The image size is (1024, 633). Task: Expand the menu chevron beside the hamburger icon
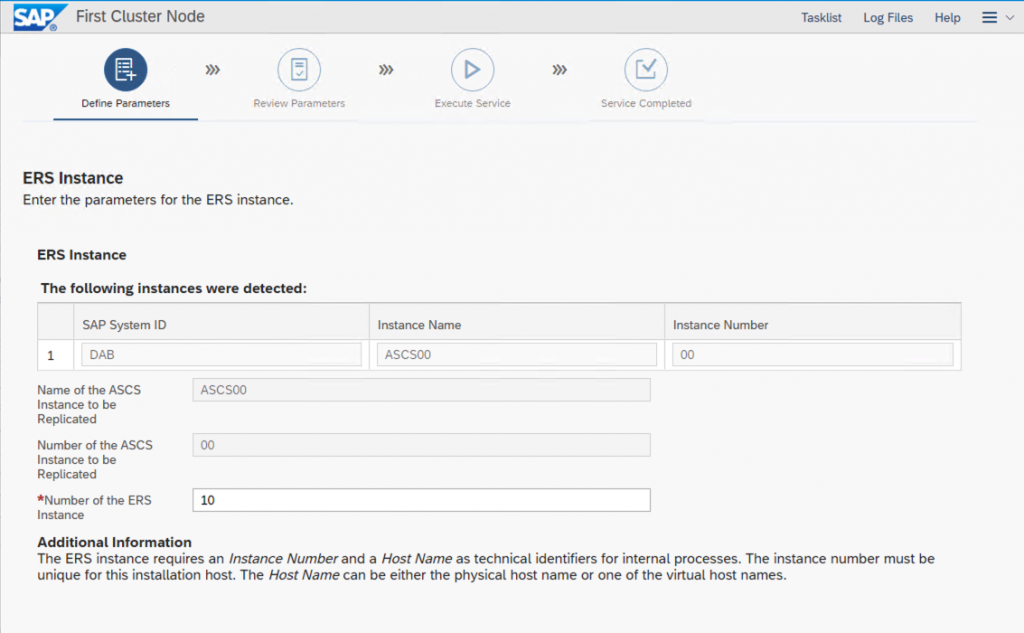1010,18
